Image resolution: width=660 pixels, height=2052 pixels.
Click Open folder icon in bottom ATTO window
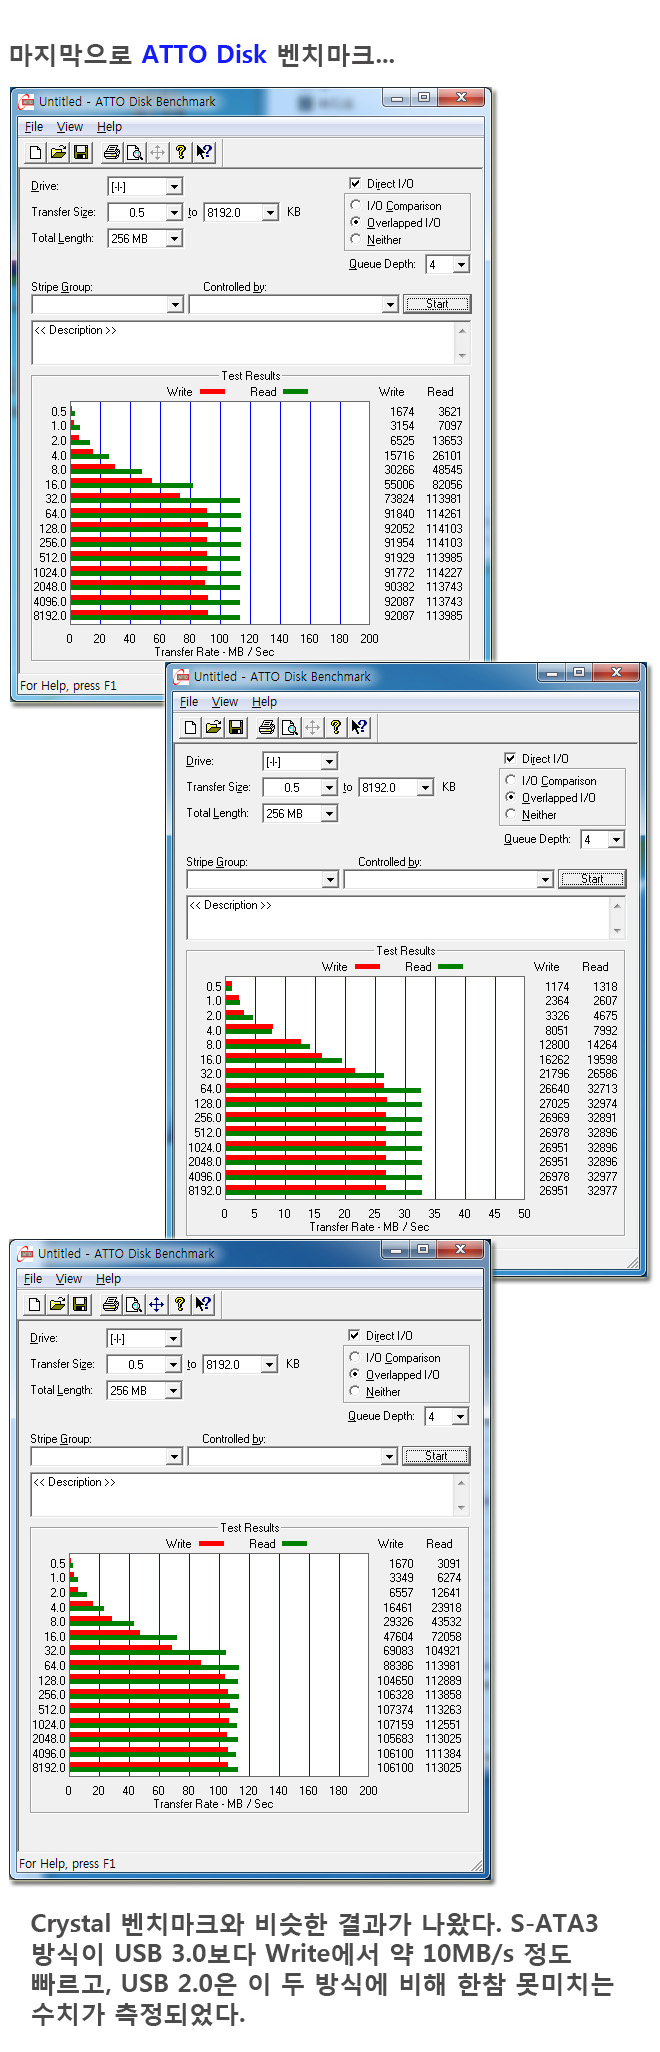pyautogui.click(x=57, y=1304)
